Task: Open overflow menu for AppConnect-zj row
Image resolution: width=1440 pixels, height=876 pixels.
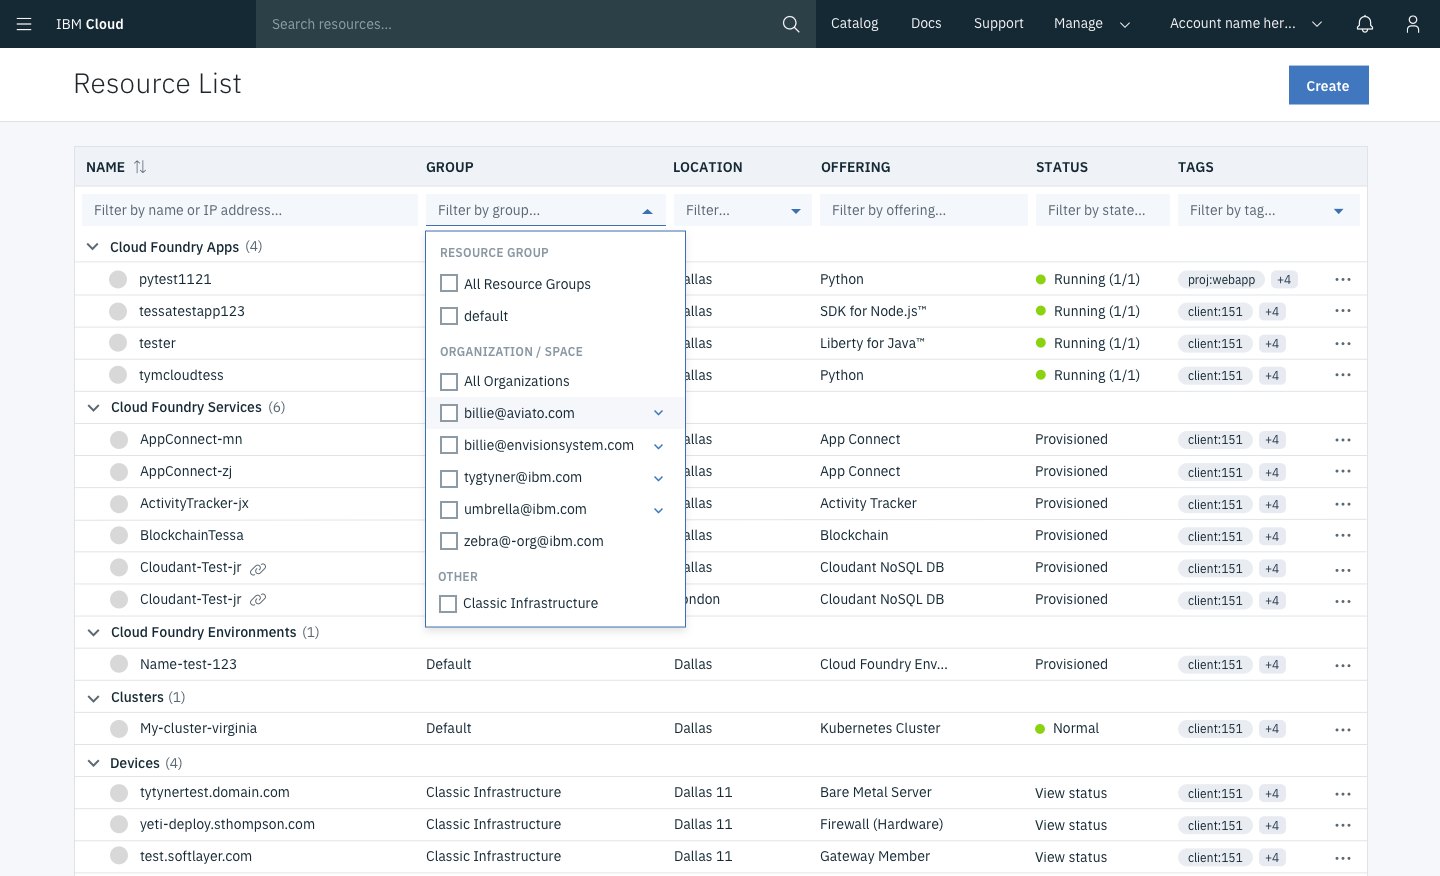Action: pos(1343,471)
